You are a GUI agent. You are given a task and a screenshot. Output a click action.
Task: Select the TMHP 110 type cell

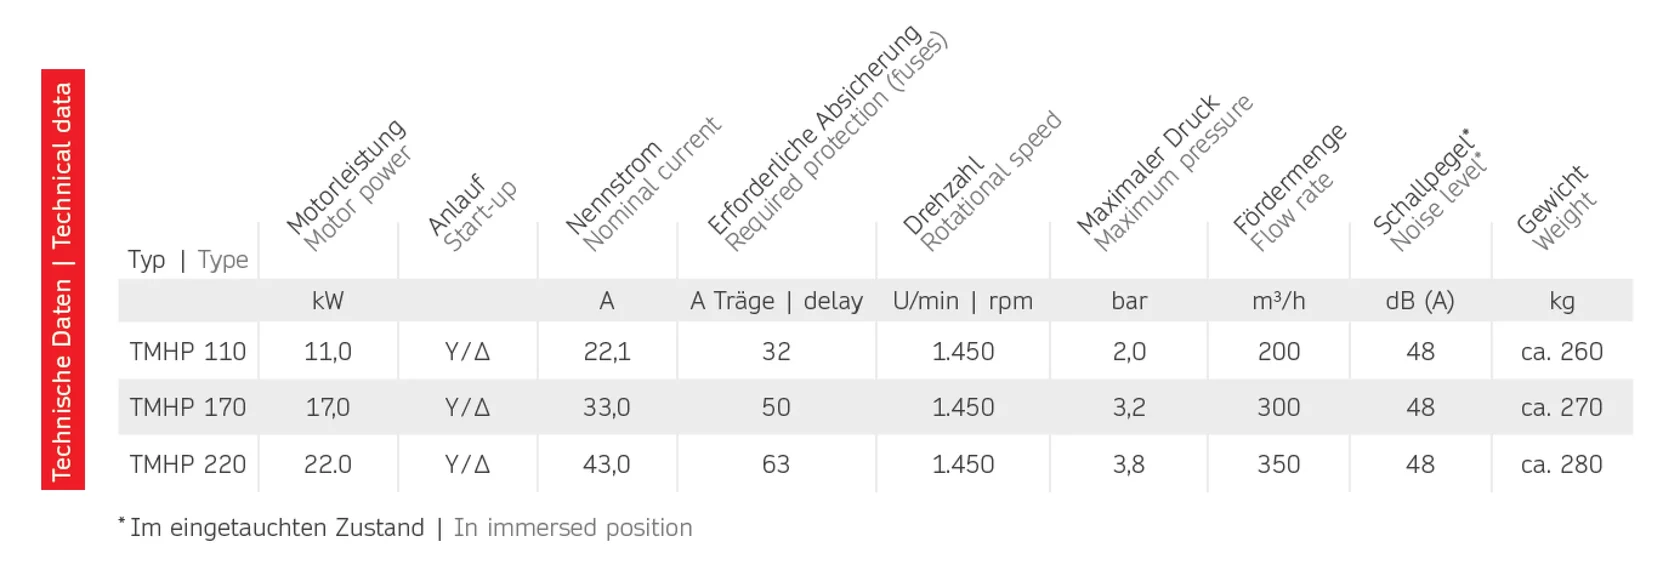point(187,352)
